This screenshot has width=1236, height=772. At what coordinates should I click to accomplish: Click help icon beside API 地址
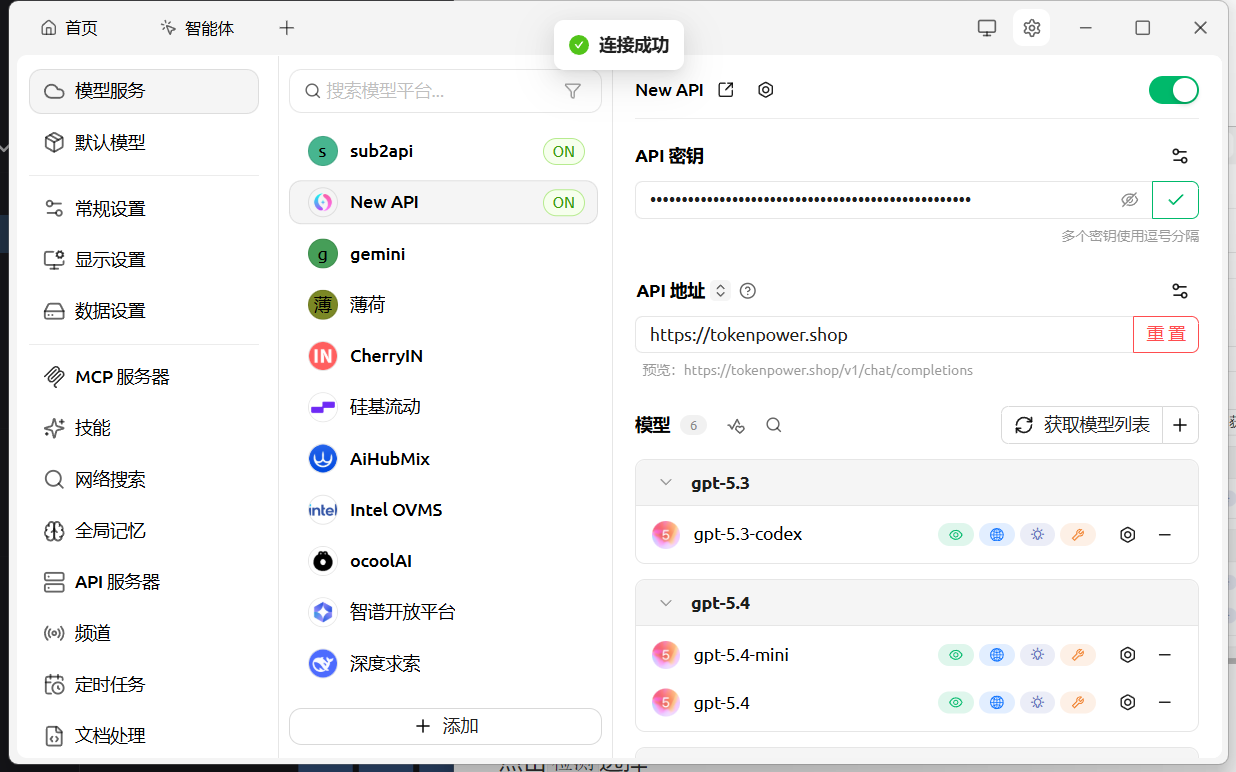click(x=747, y=291)
